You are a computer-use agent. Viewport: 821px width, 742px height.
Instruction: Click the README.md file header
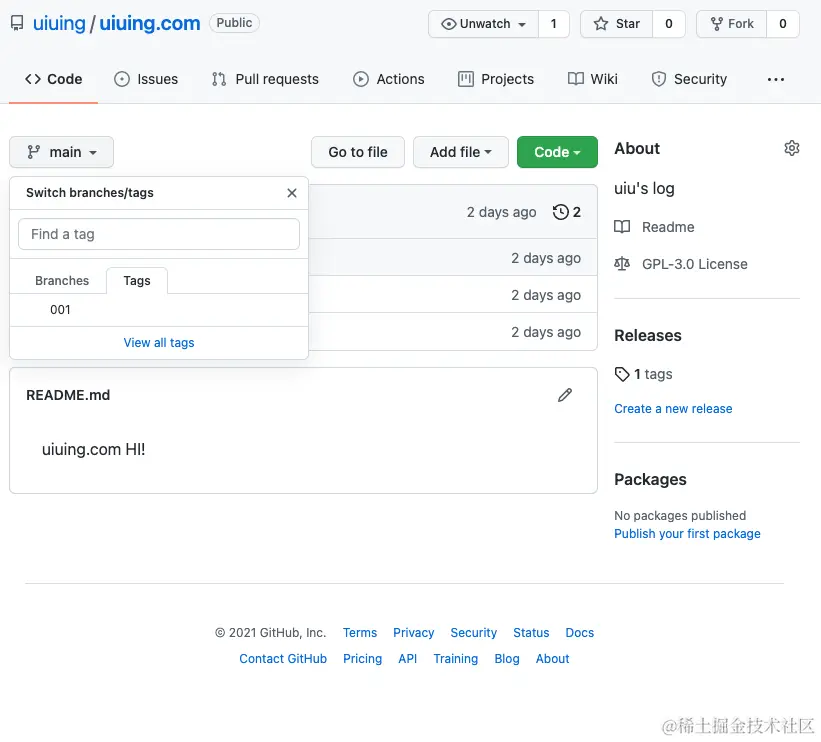[x=68, y=395]
